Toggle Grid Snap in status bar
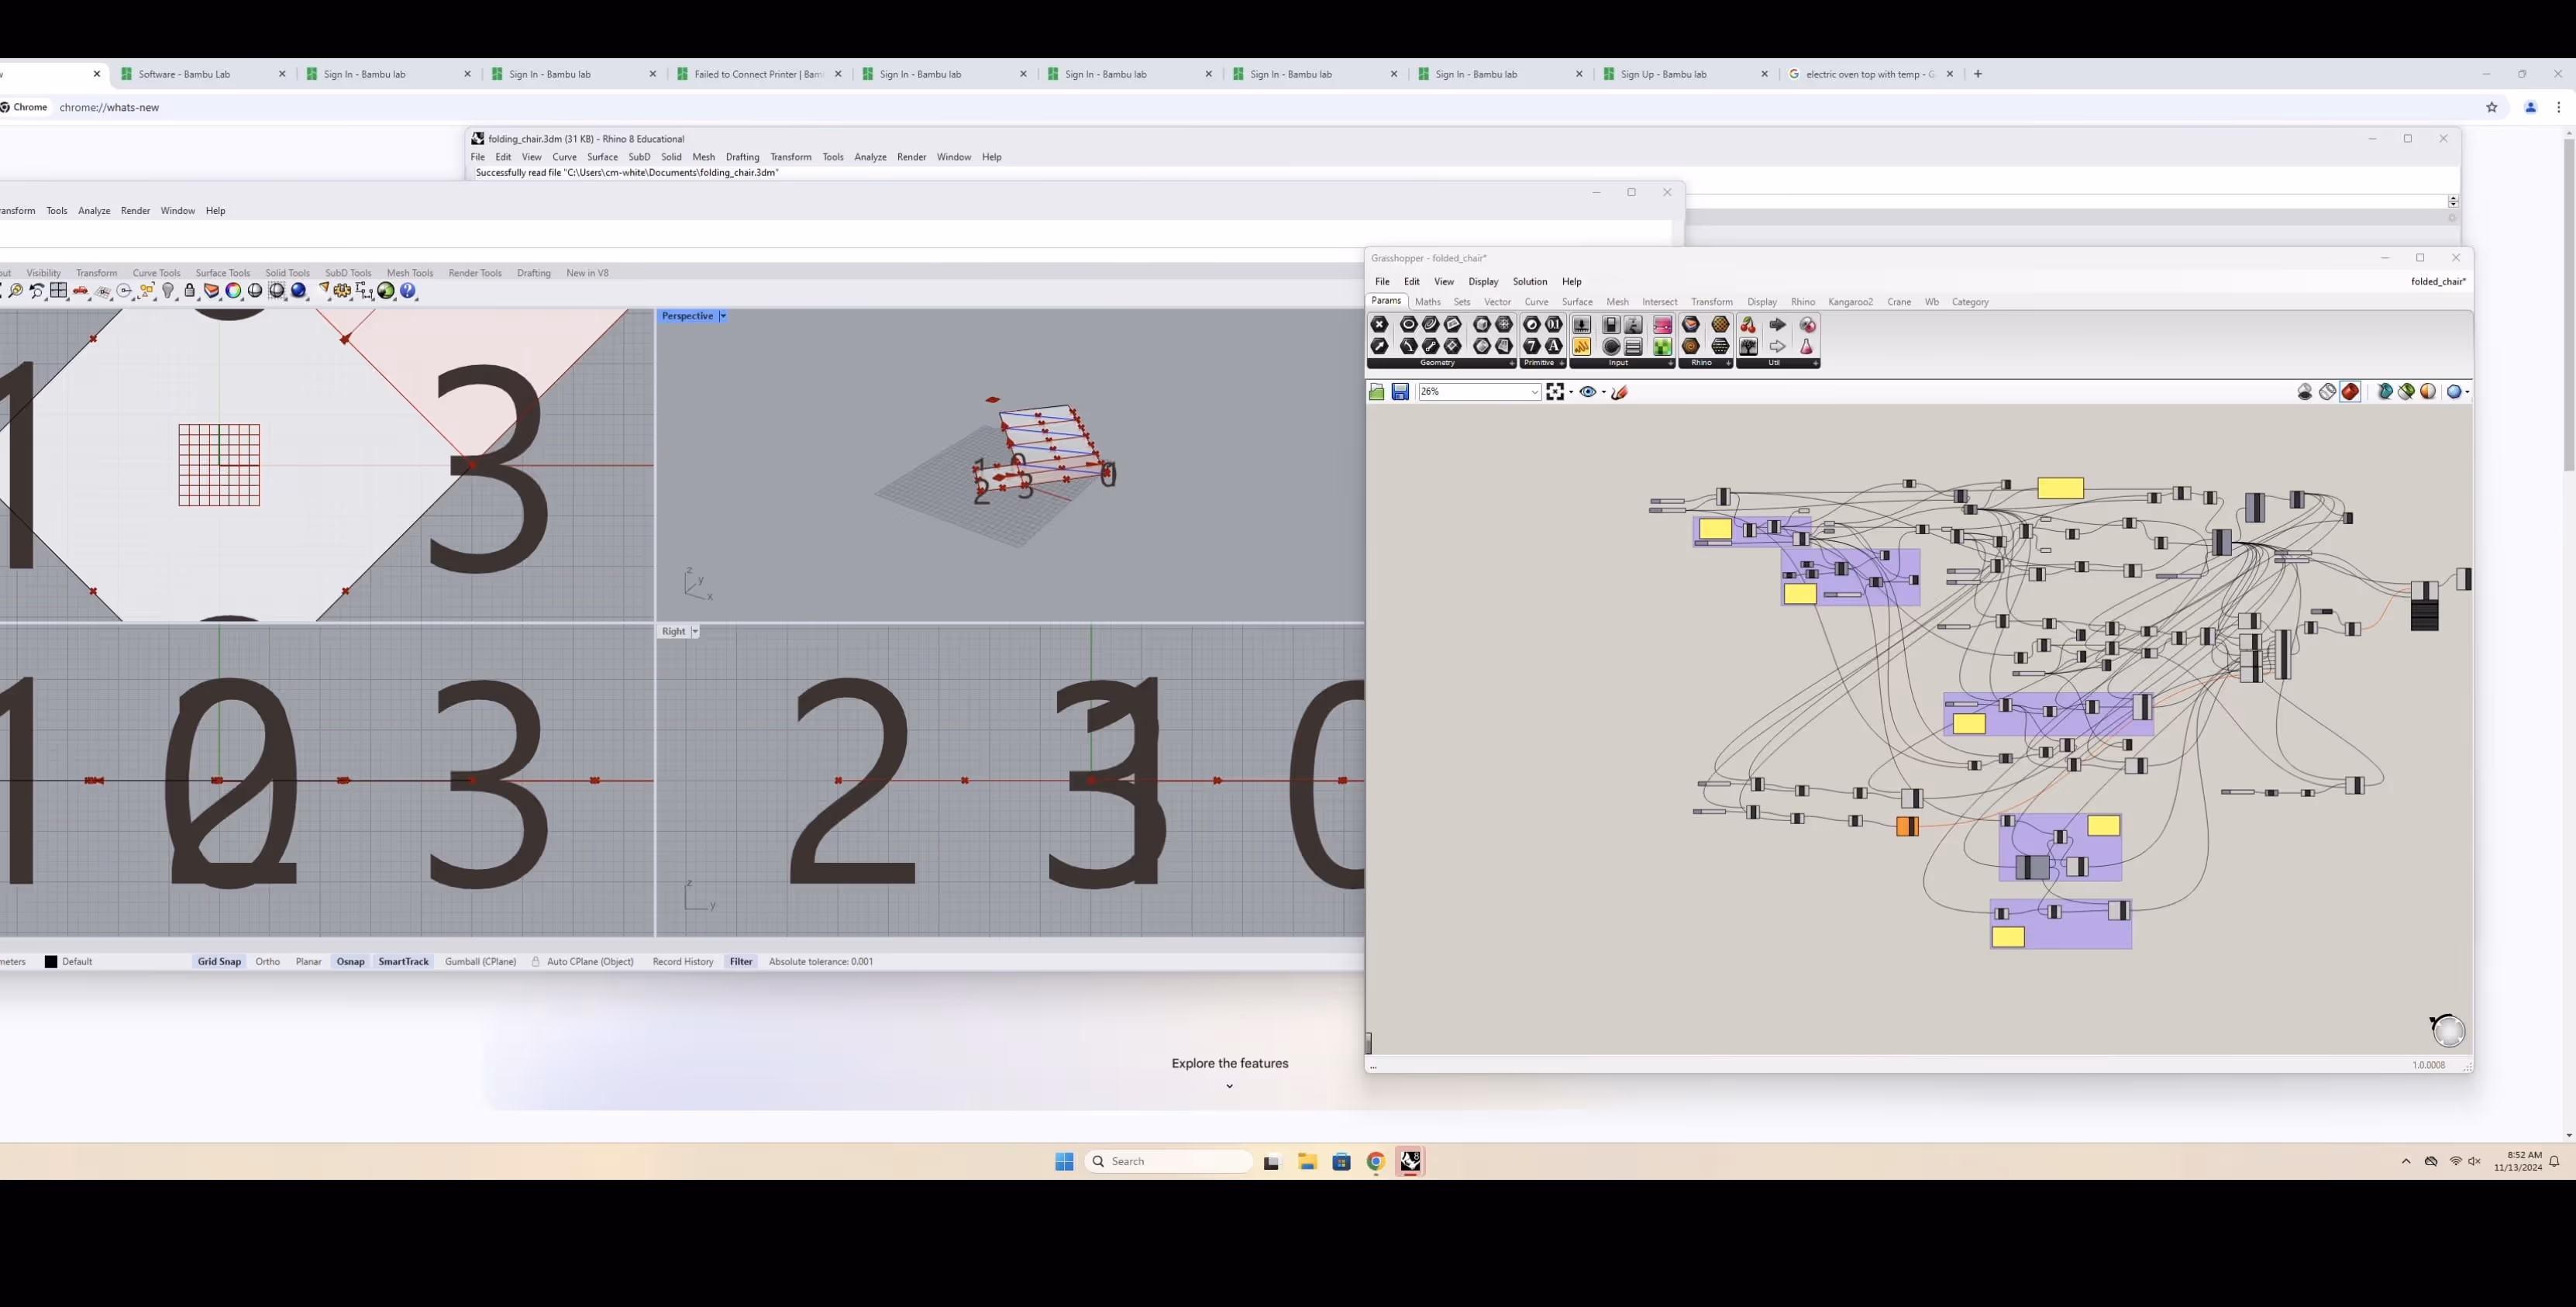This screenshot has height=1307, width=2576. (219, 962)
